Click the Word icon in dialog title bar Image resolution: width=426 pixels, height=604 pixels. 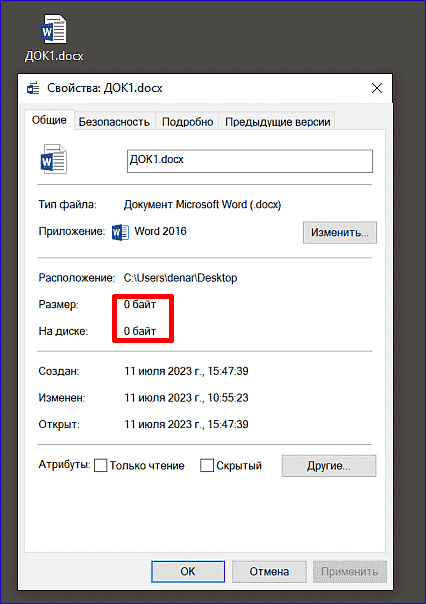coord(33,88)
